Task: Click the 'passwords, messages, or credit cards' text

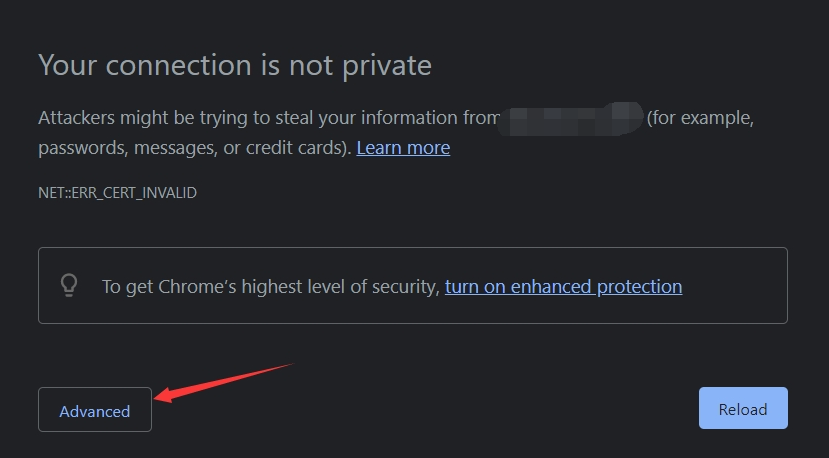Action: [x=193, y=148]
